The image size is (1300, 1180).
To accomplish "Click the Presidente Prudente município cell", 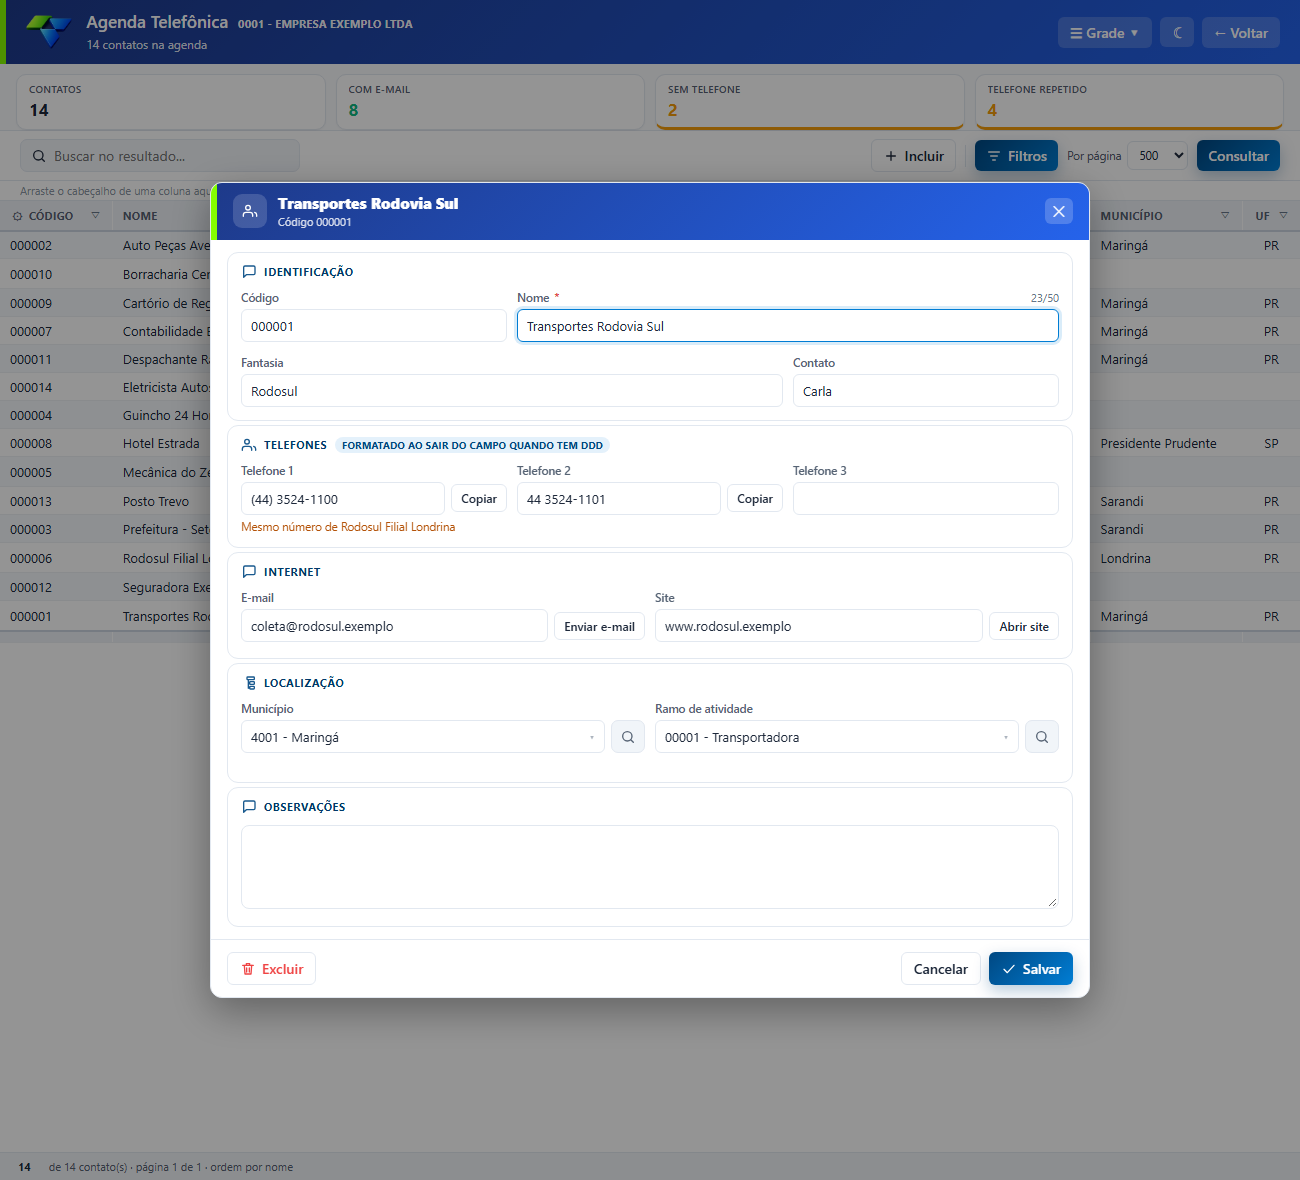I will pos(1158,443).
